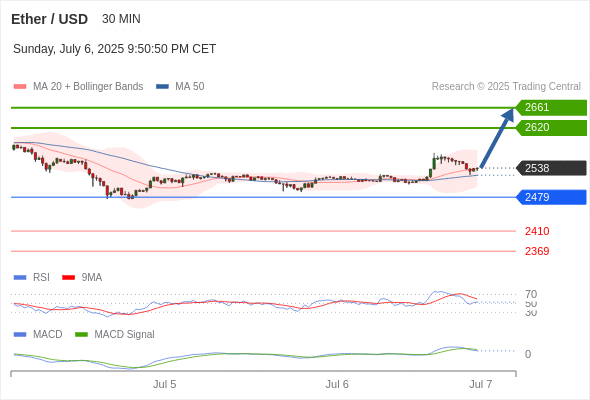Click the red 2410 support level text
This screenshot has height=400, width=590.
pos(537,231)
